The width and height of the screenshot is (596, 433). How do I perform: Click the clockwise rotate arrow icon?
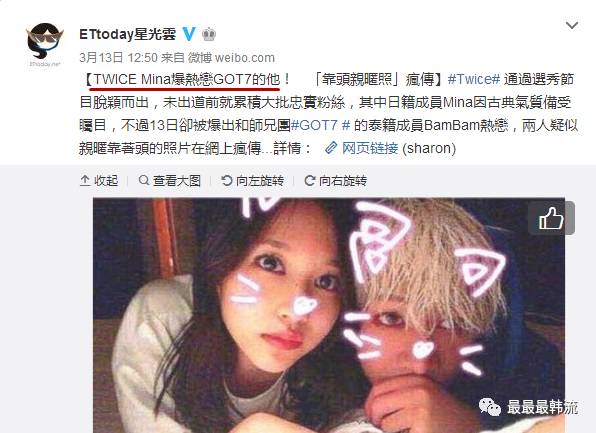[x=310, y=181]
